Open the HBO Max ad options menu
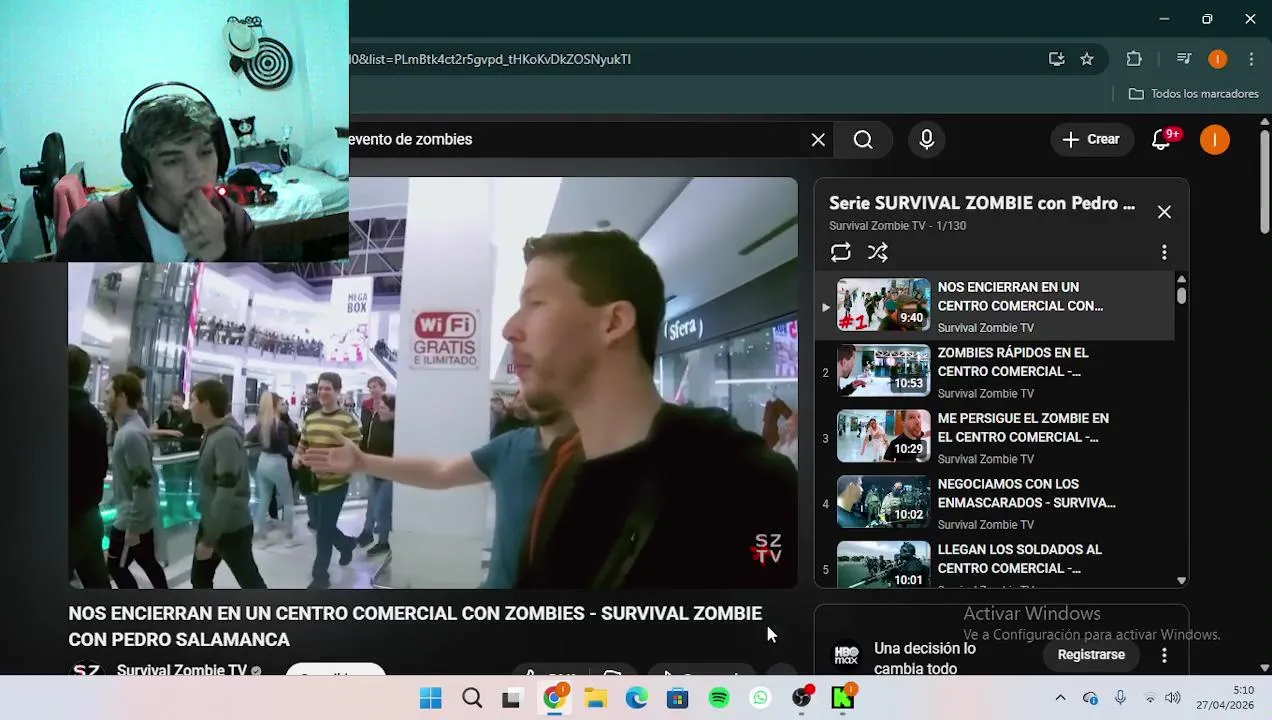The width and height of the screenshot is (1272, 720). [1164, 655]
